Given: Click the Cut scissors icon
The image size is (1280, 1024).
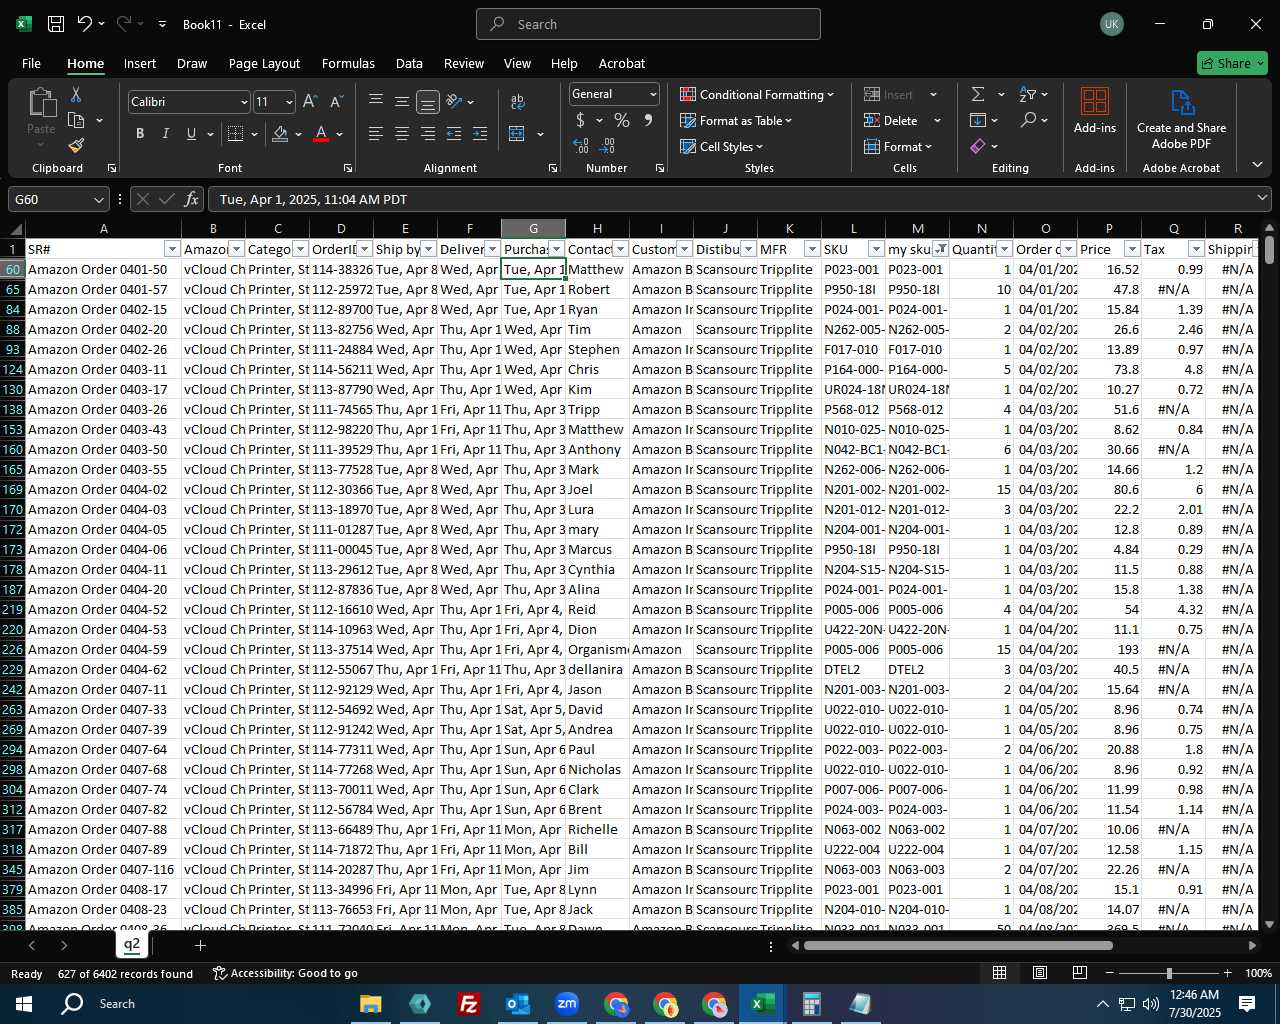Looking at the screenshot, I should [x=76, y=94].
